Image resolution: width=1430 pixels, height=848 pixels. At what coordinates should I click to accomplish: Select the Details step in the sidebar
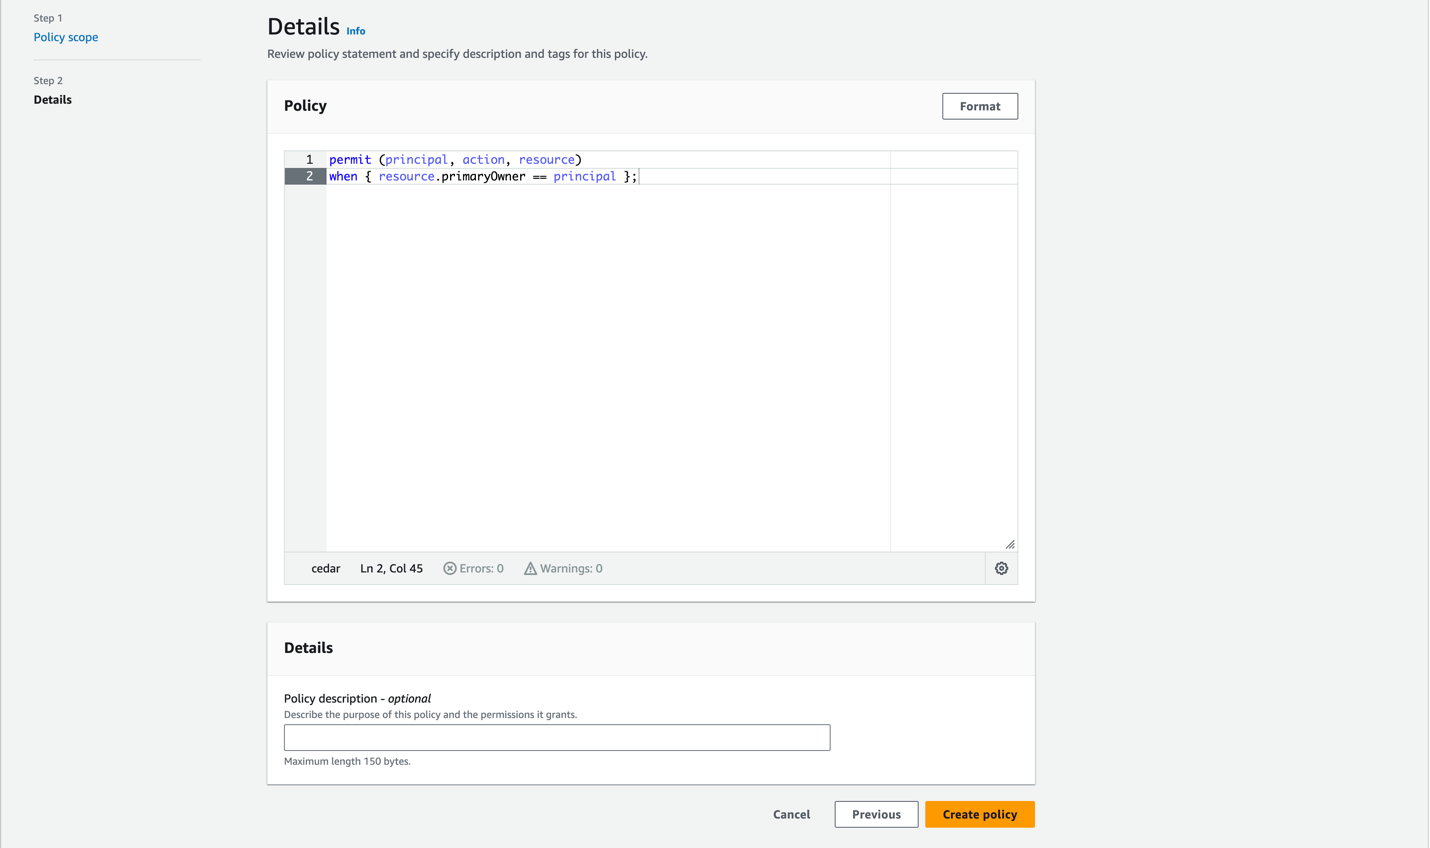[x=52, y=100]
